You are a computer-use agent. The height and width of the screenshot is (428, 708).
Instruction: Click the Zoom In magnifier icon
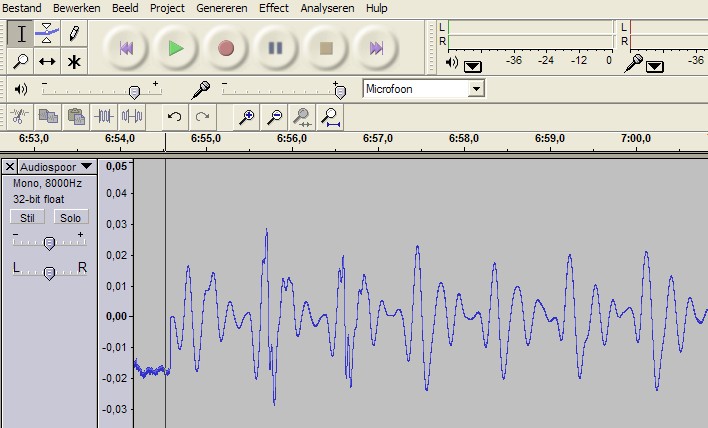[248, 117]
